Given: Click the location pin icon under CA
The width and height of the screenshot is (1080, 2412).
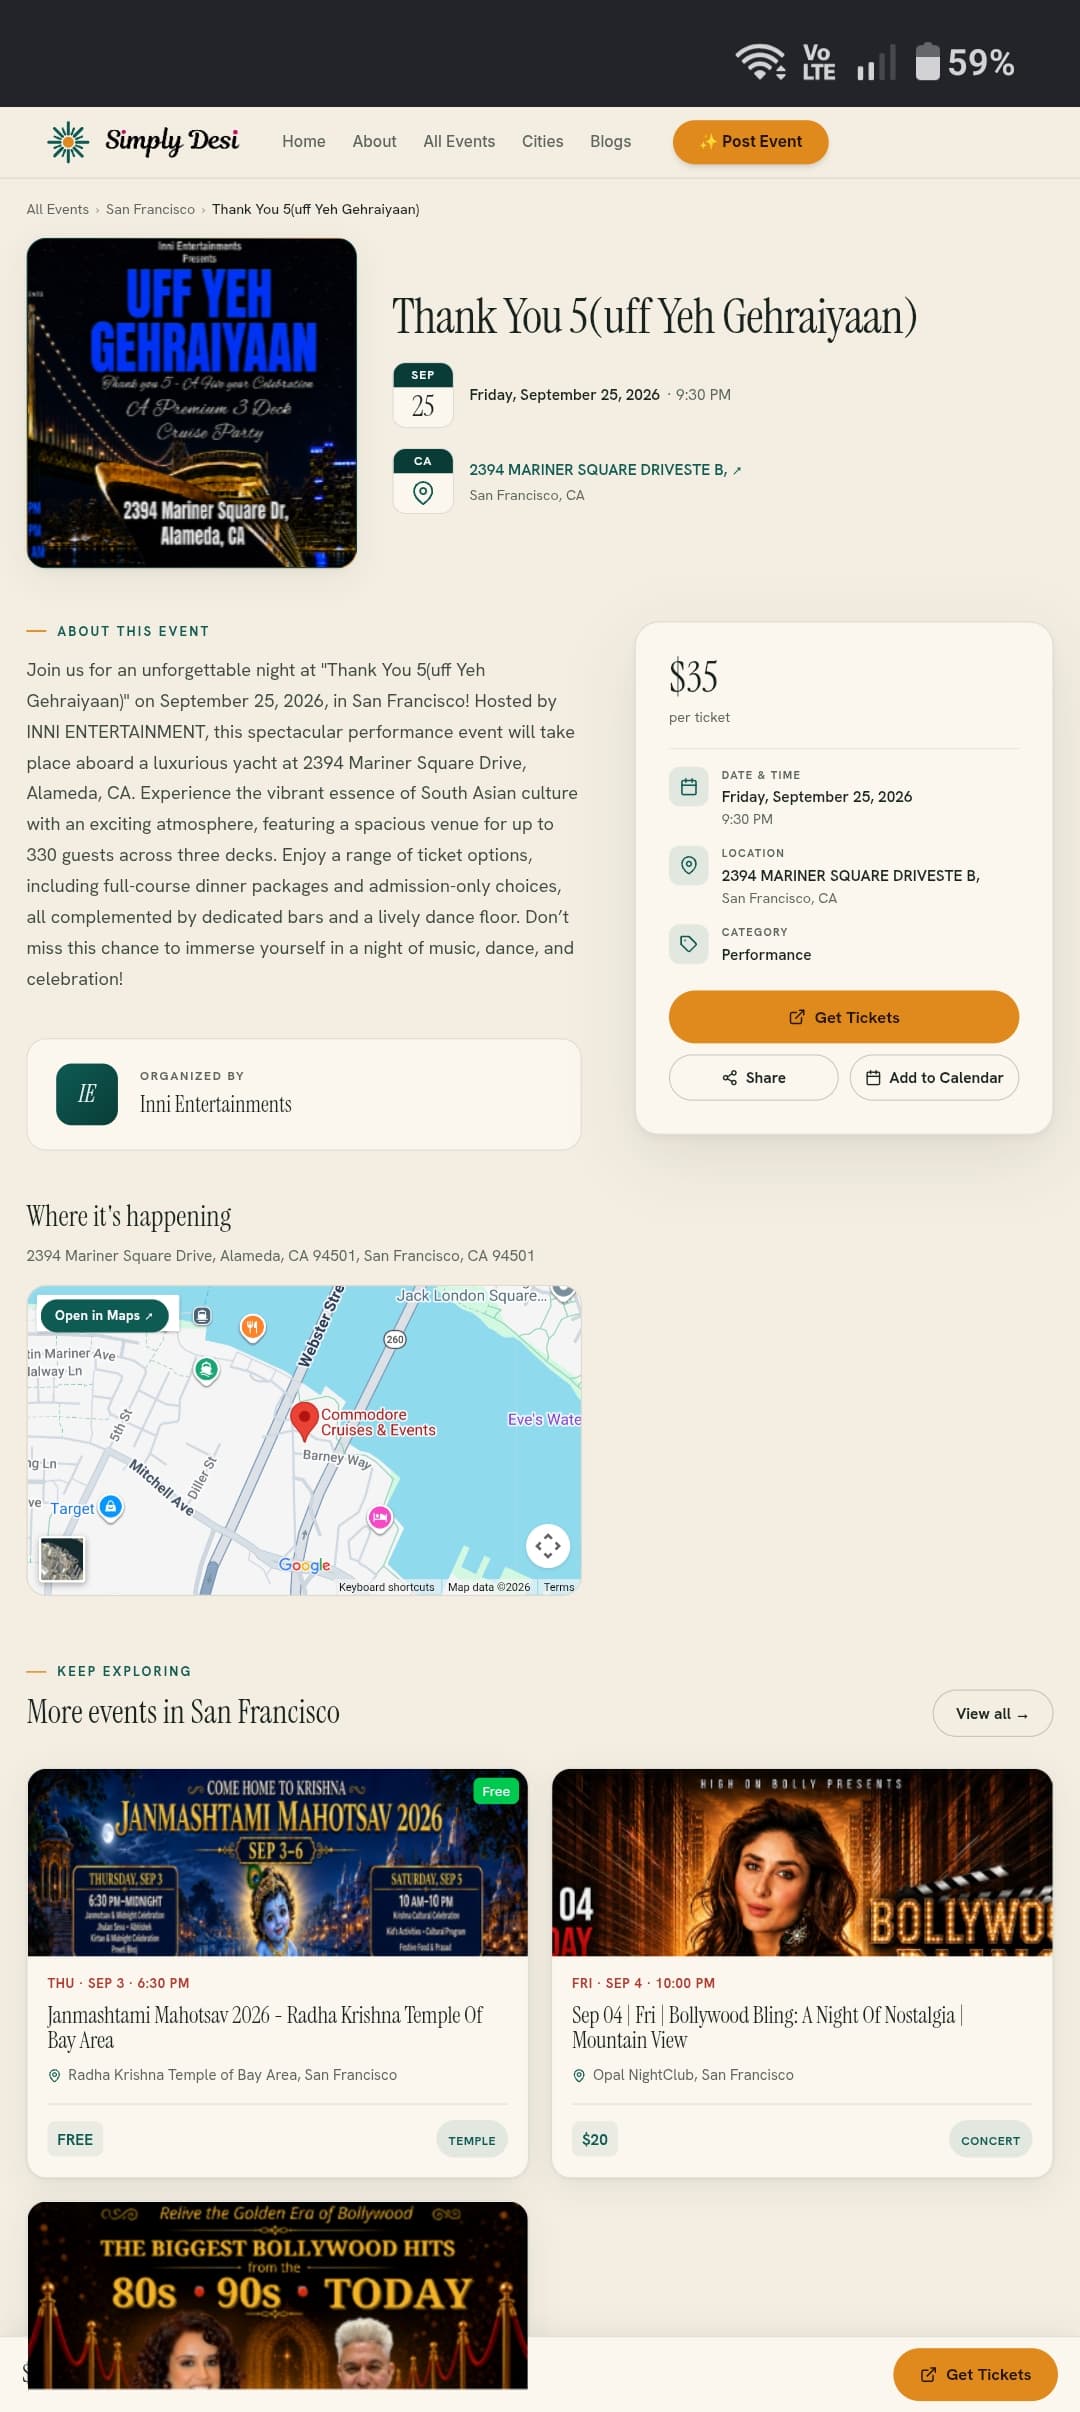Looking at the screenshot, I should pos(423,493).
